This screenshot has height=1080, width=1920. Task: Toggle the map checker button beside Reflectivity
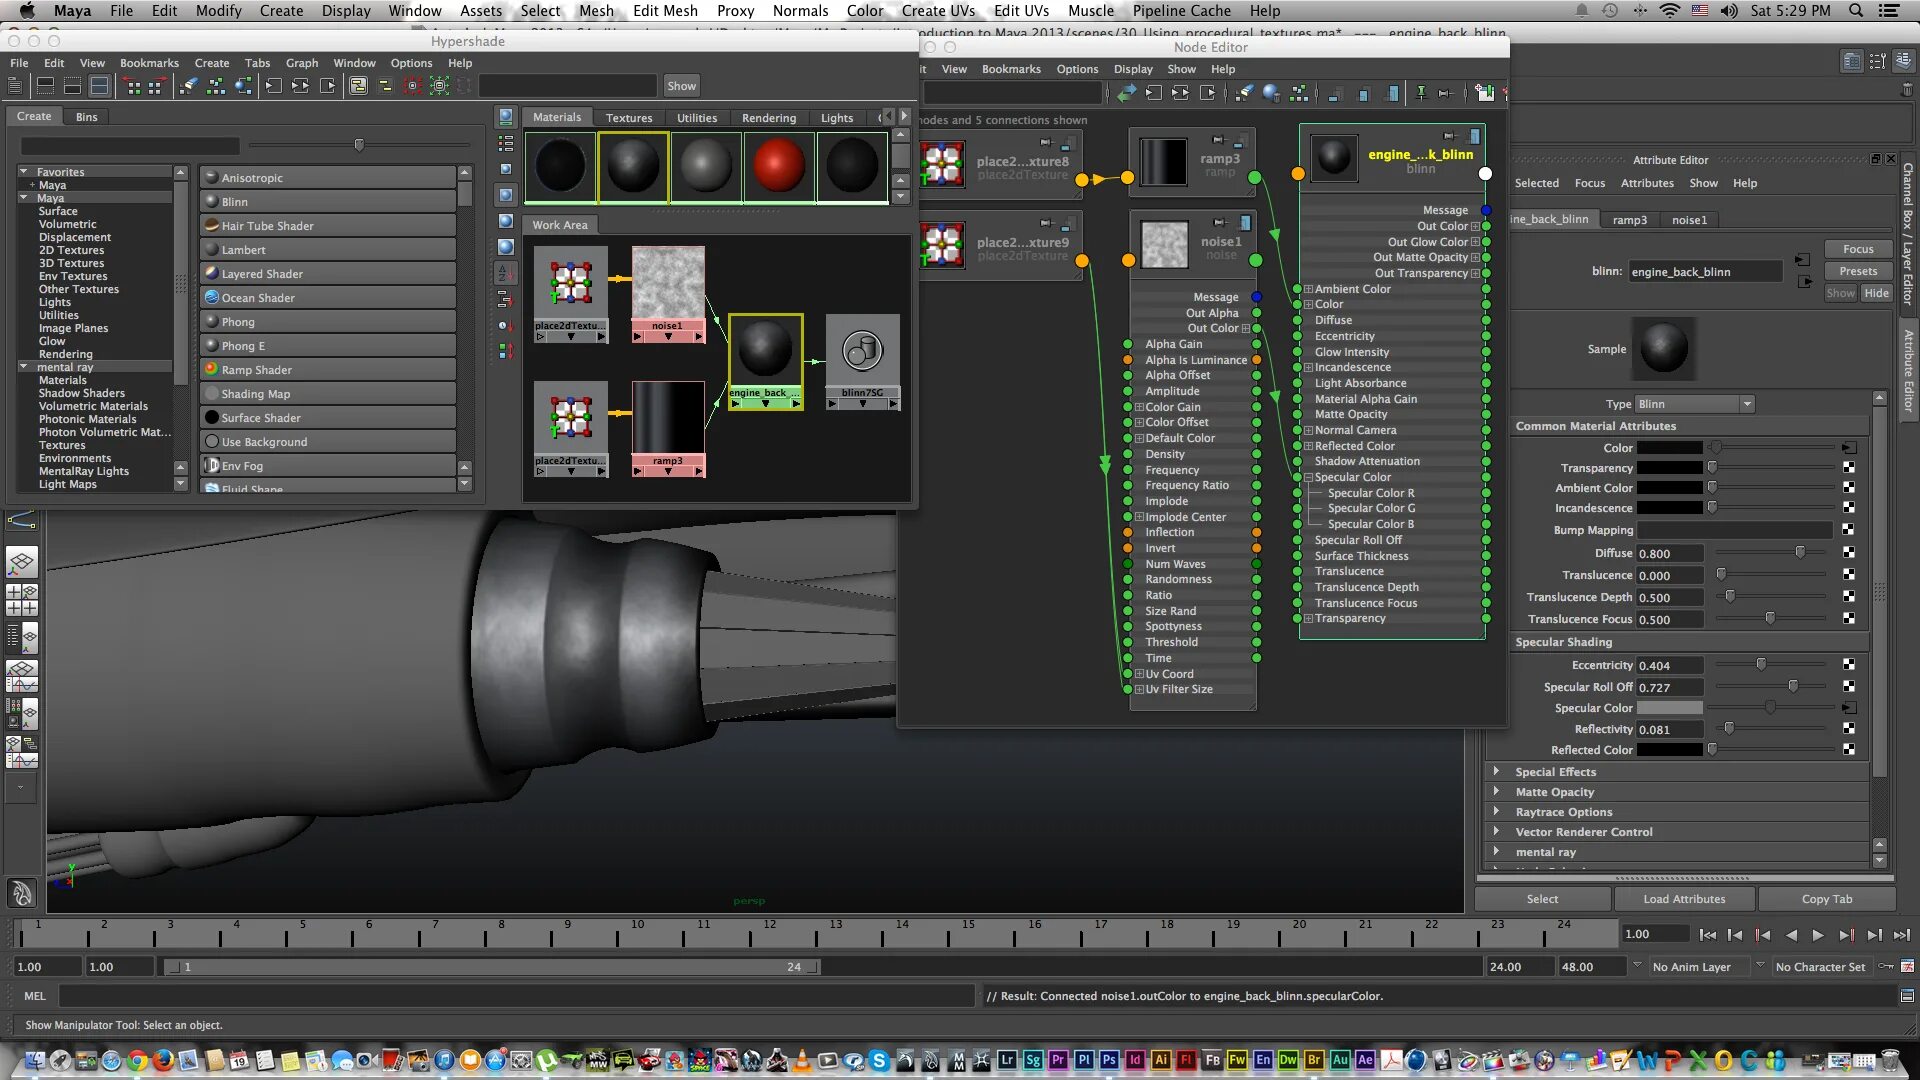tap(1848, 729)
